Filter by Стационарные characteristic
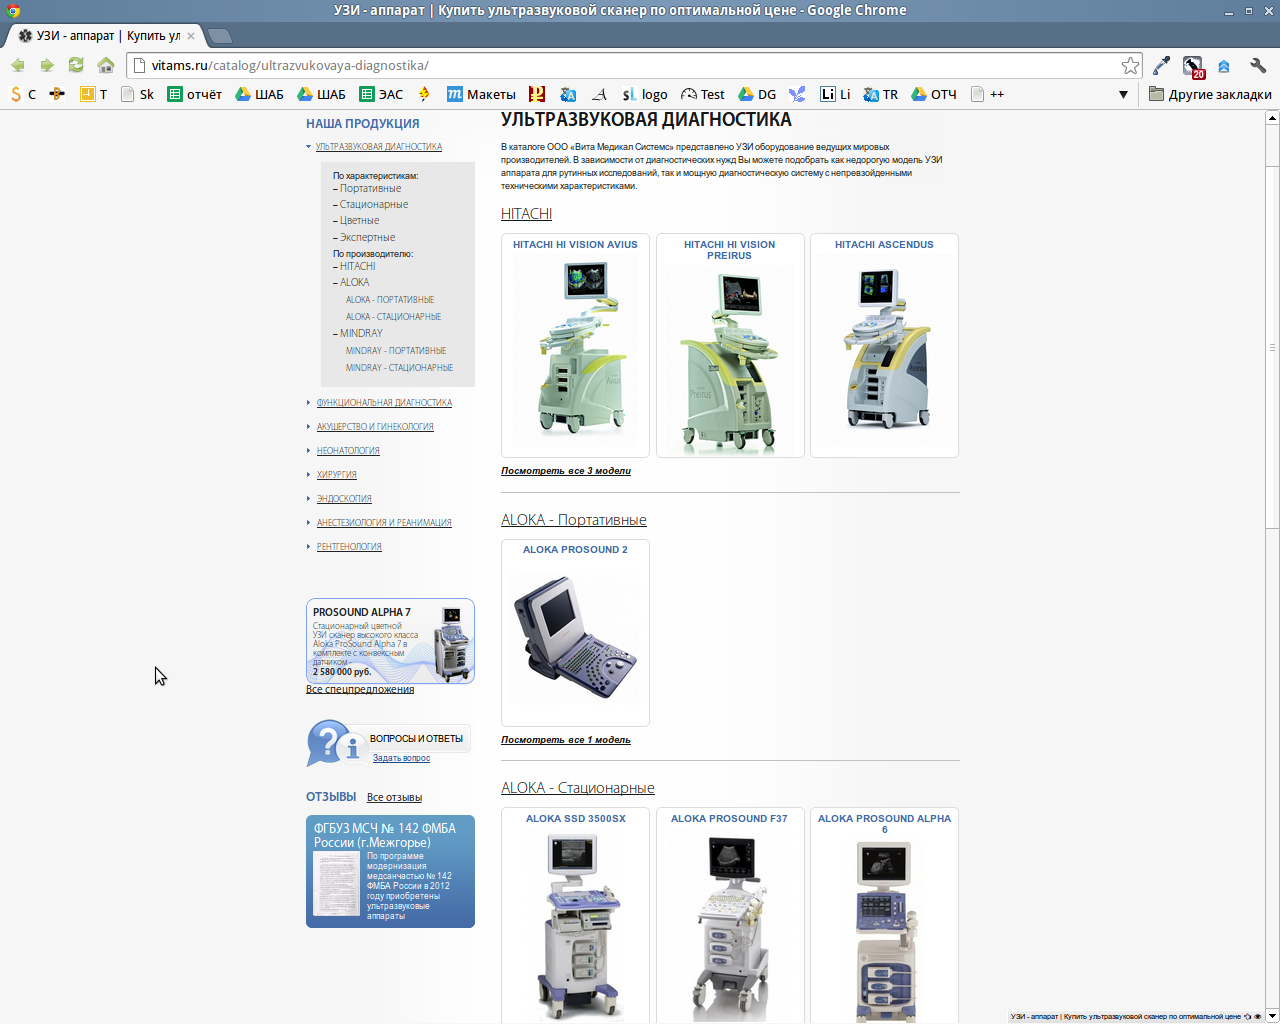1280x1024 pixels. (374, 204)
